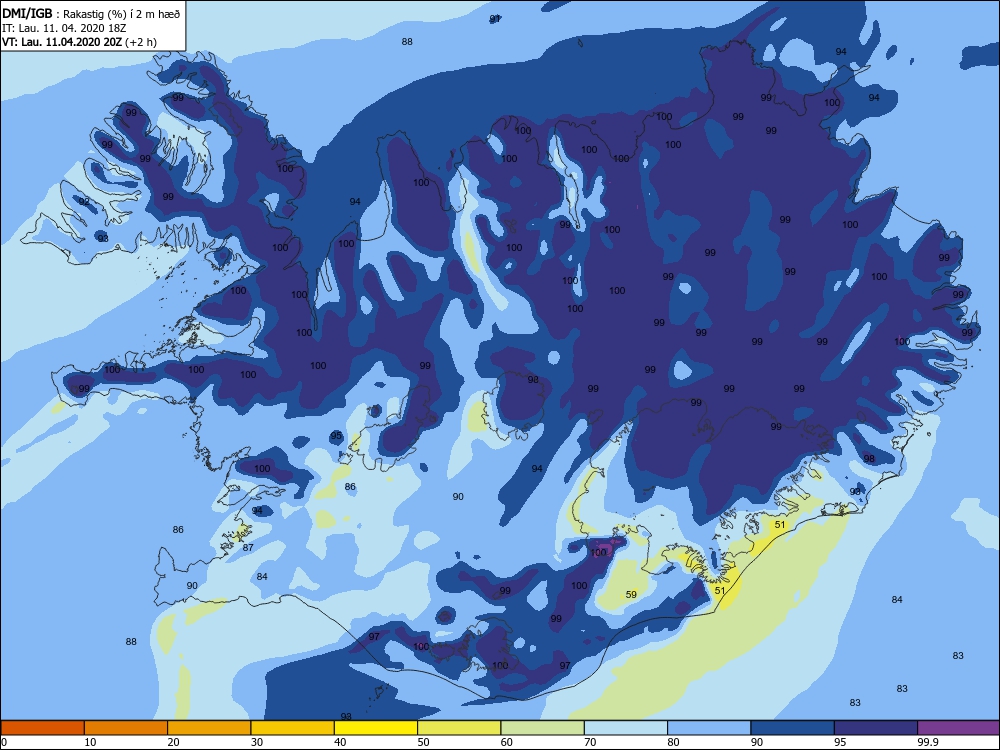Click the dark indigo 95–99.9 legend swatch
The height and width of the screenshot is (750, 1000).
(876, 728)
